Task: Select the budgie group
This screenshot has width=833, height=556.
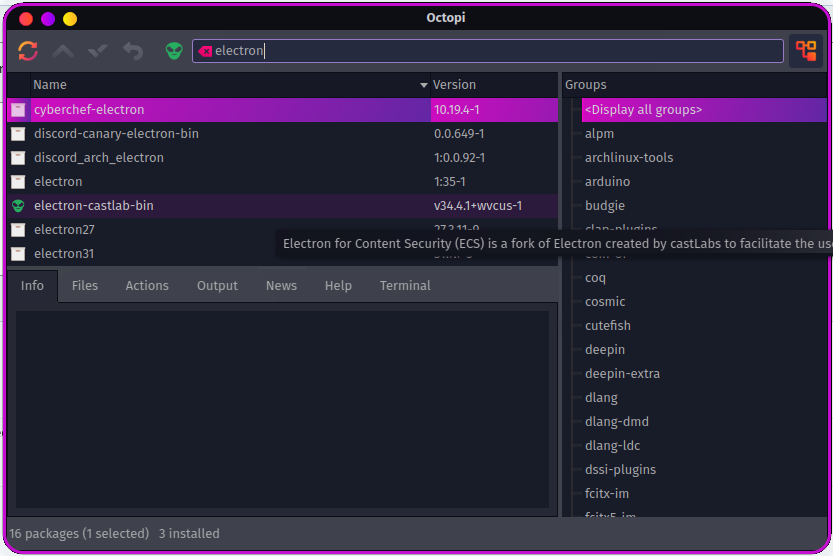Action: [605, 206]
